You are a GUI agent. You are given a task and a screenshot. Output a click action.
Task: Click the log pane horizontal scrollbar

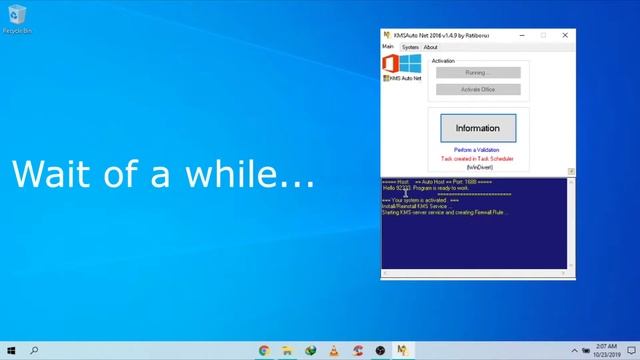(474, 273)
